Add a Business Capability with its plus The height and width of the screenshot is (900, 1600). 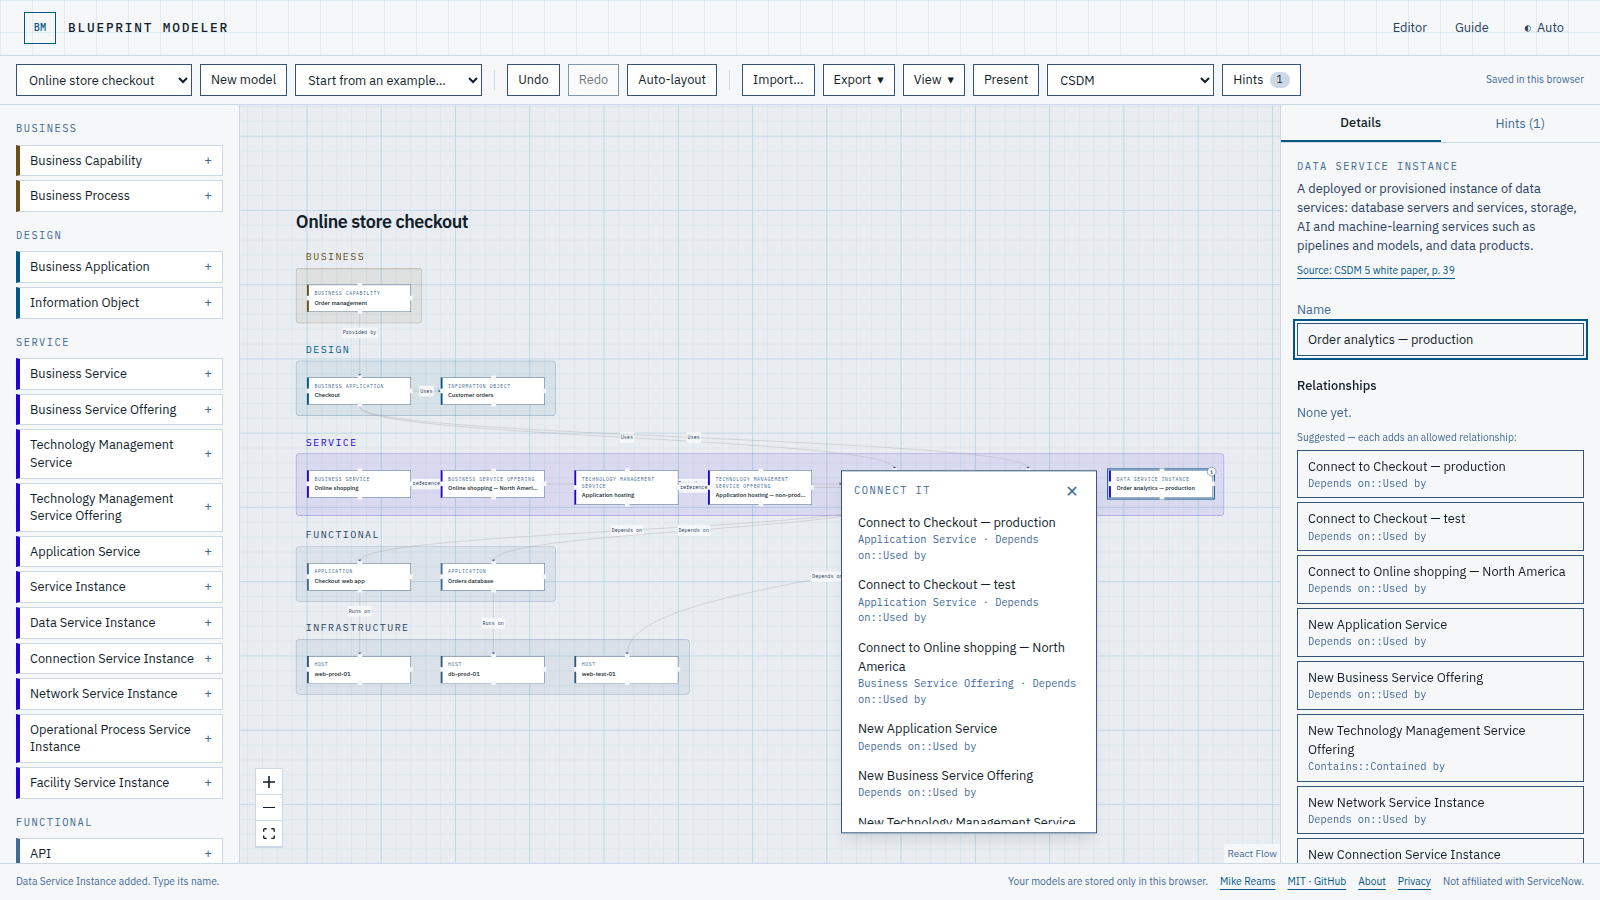208,161
